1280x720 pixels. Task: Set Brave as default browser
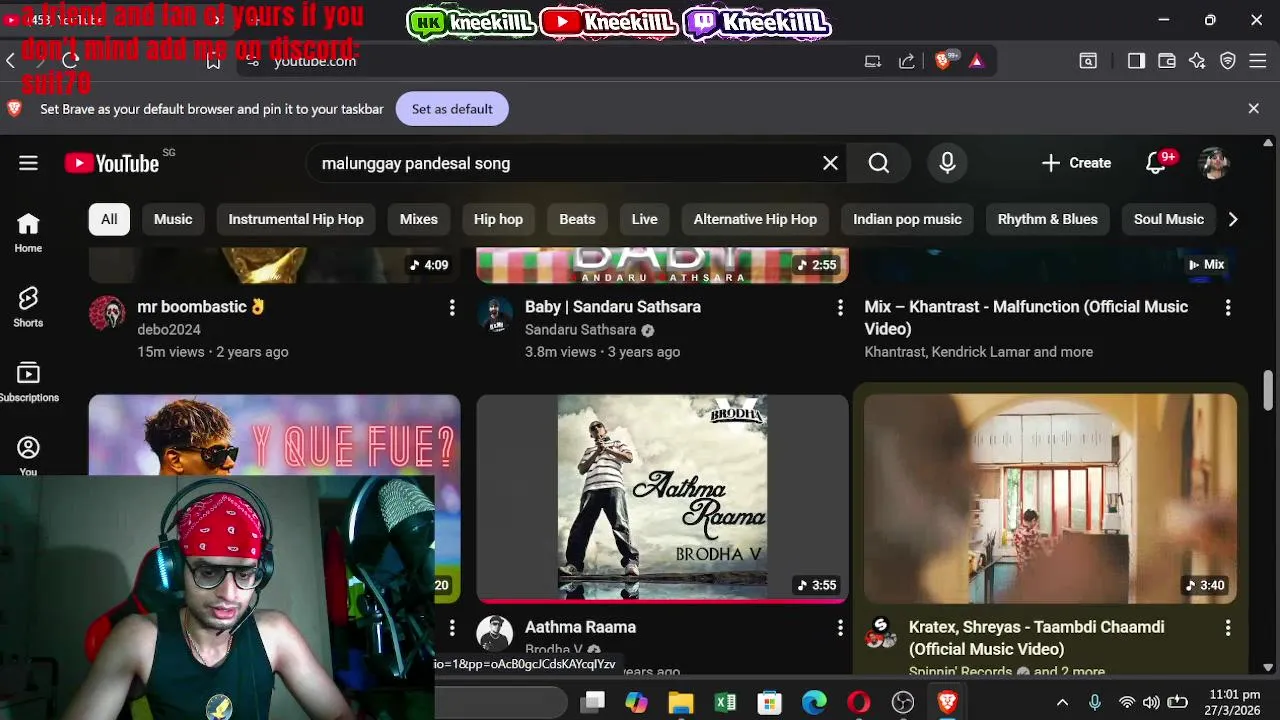[452, 109]
